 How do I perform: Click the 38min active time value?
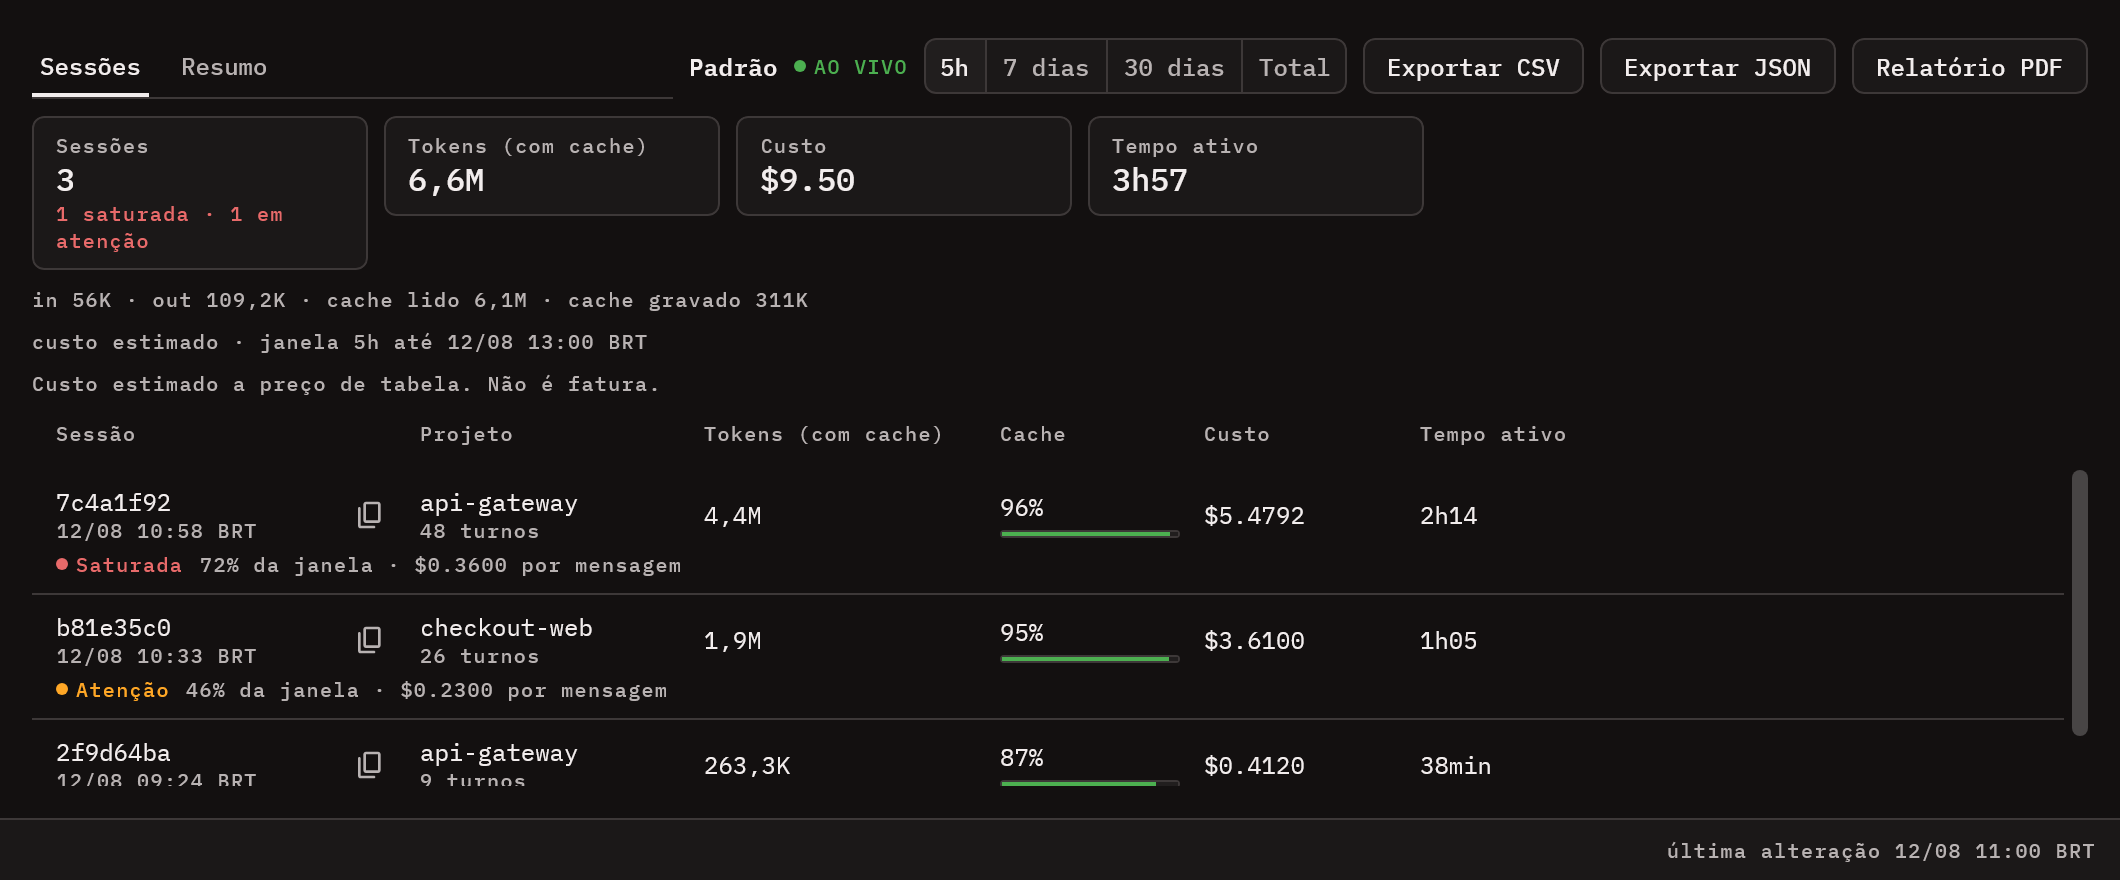[x=1455, y=765]
